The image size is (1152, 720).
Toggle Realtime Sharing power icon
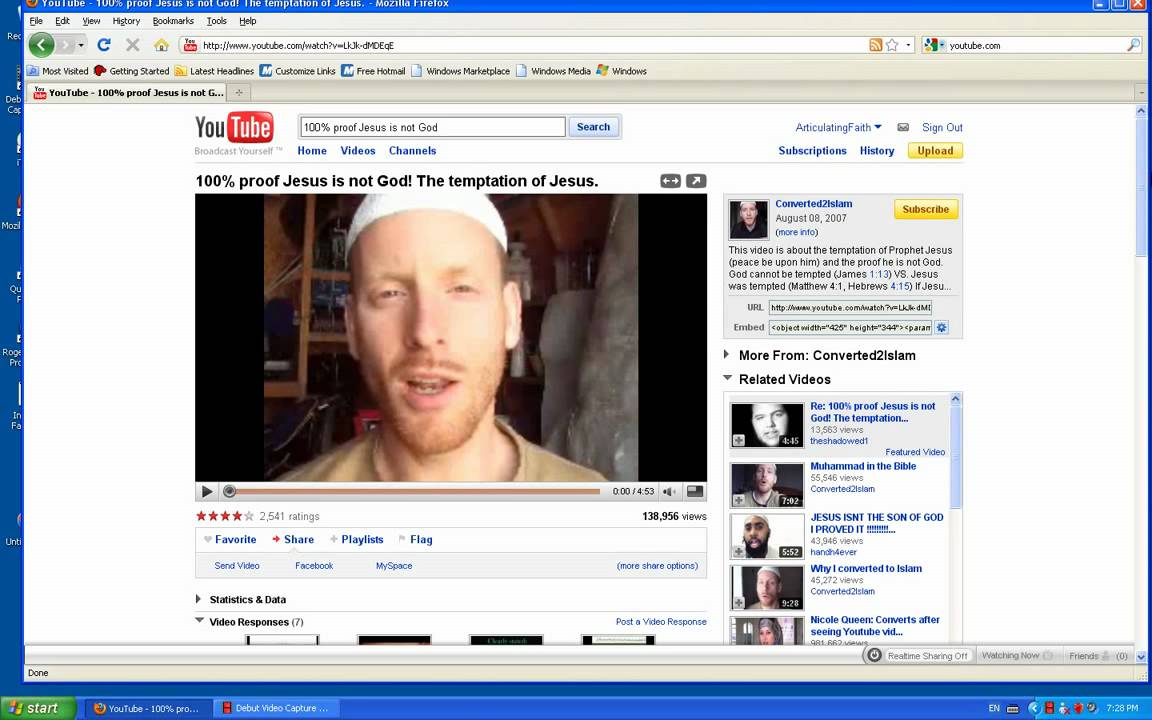874,655
